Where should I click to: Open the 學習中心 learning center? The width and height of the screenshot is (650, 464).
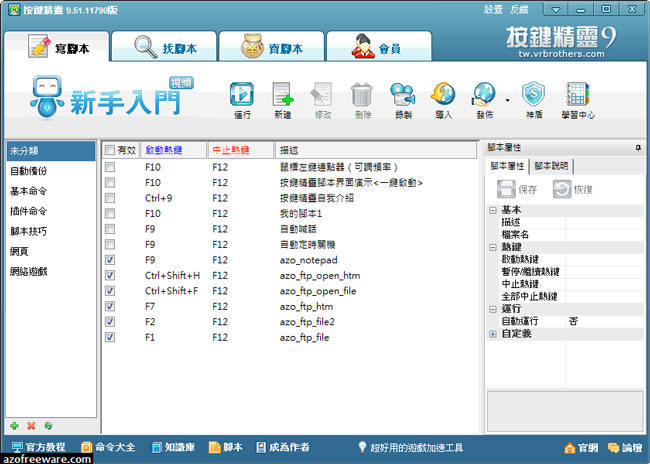pyautogui.click(x=578, y=98)
